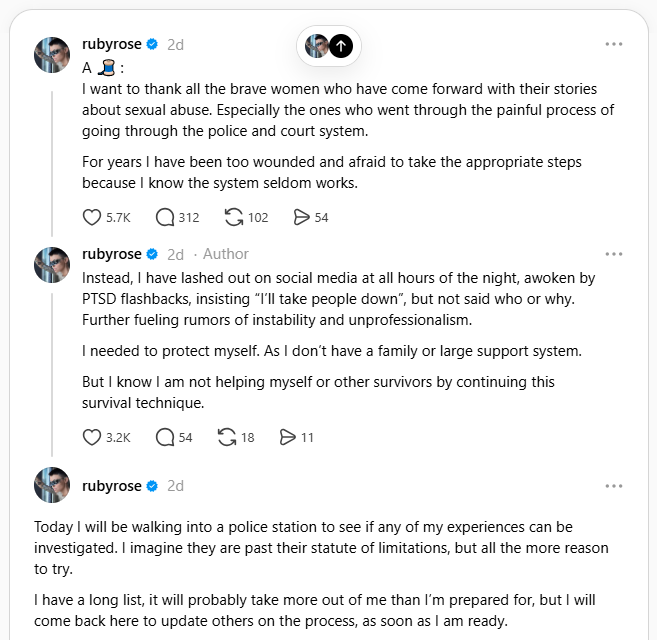This screenshot has width=657, height=640.
Task: Open replies on the first post (312)
Action: click(x=165, y=217)
